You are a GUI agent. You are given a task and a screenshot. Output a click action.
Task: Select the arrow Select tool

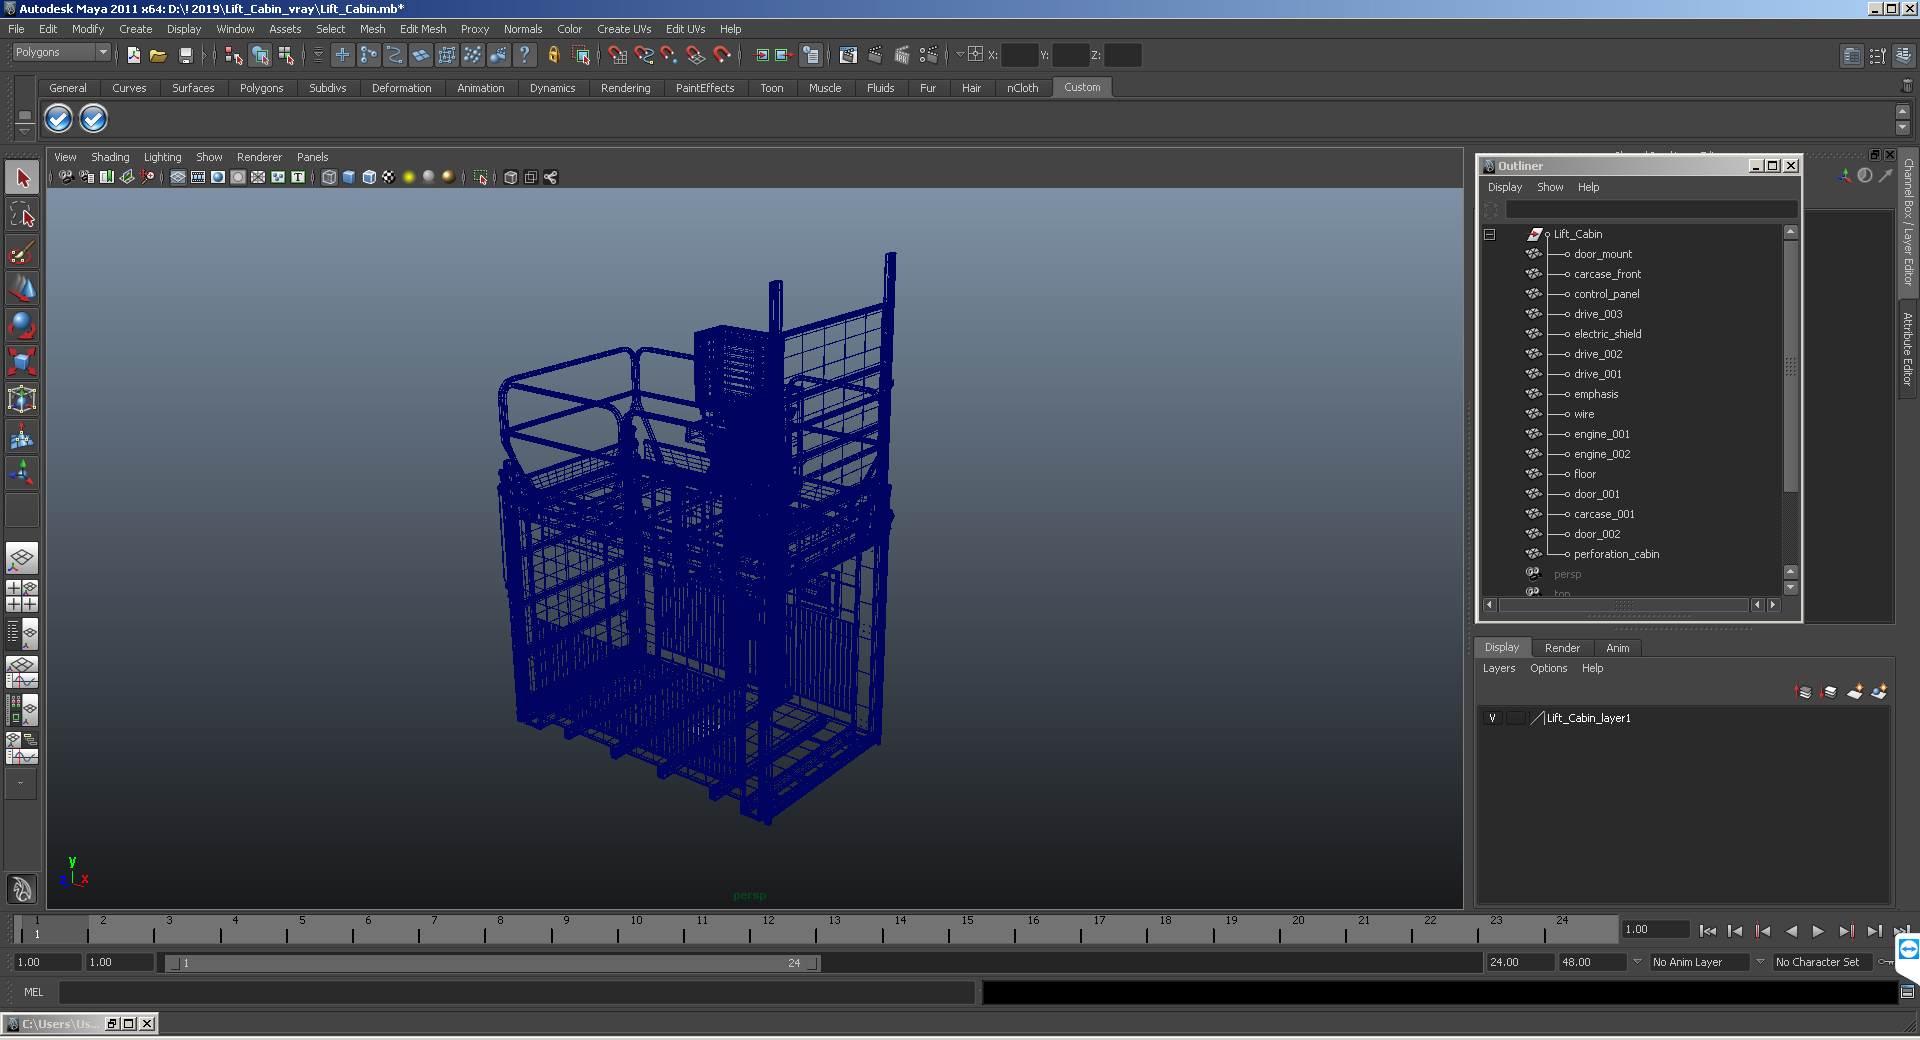click(x=22, y=178)
